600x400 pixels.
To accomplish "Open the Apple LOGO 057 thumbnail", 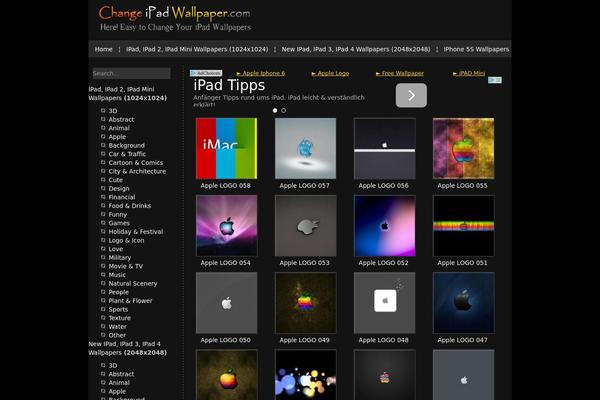I will (x=305, y=148).
